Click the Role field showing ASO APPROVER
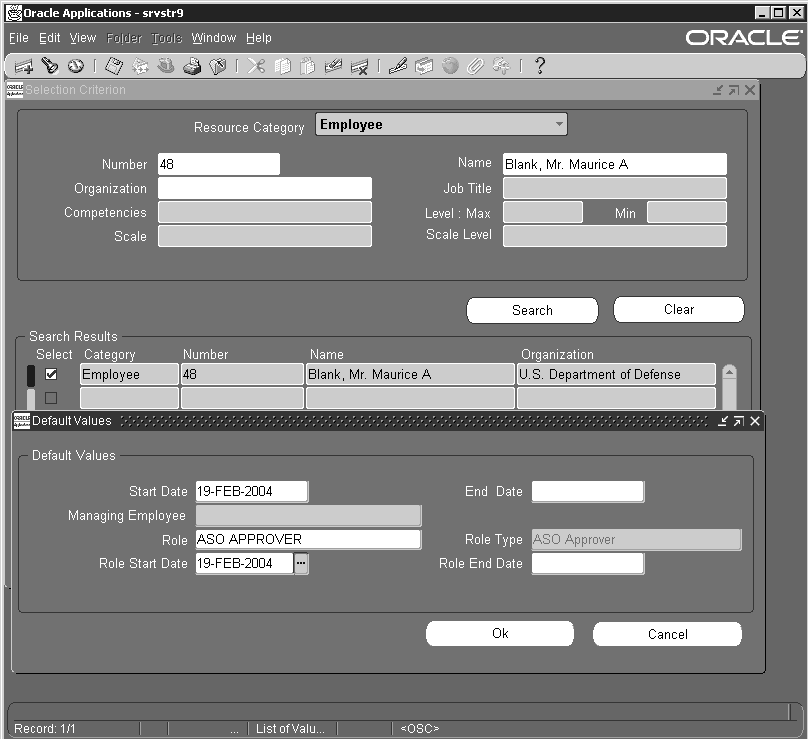The width and height of the screenshot is (808, 739). point(308,539)
